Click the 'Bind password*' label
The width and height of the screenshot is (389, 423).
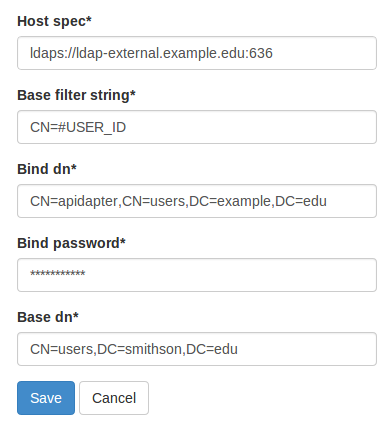click(x=71, y=243)
